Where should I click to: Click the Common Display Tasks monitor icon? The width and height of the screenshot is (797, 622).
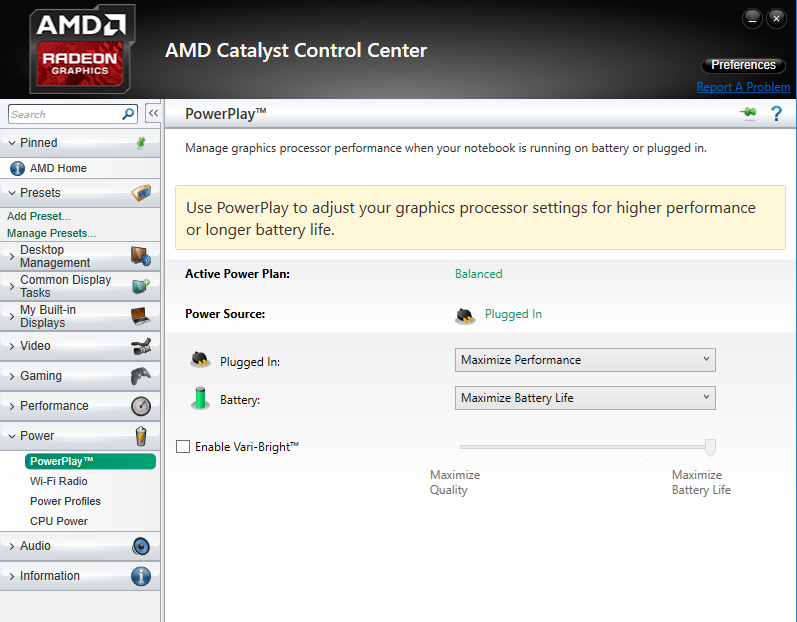click(141, 286)
